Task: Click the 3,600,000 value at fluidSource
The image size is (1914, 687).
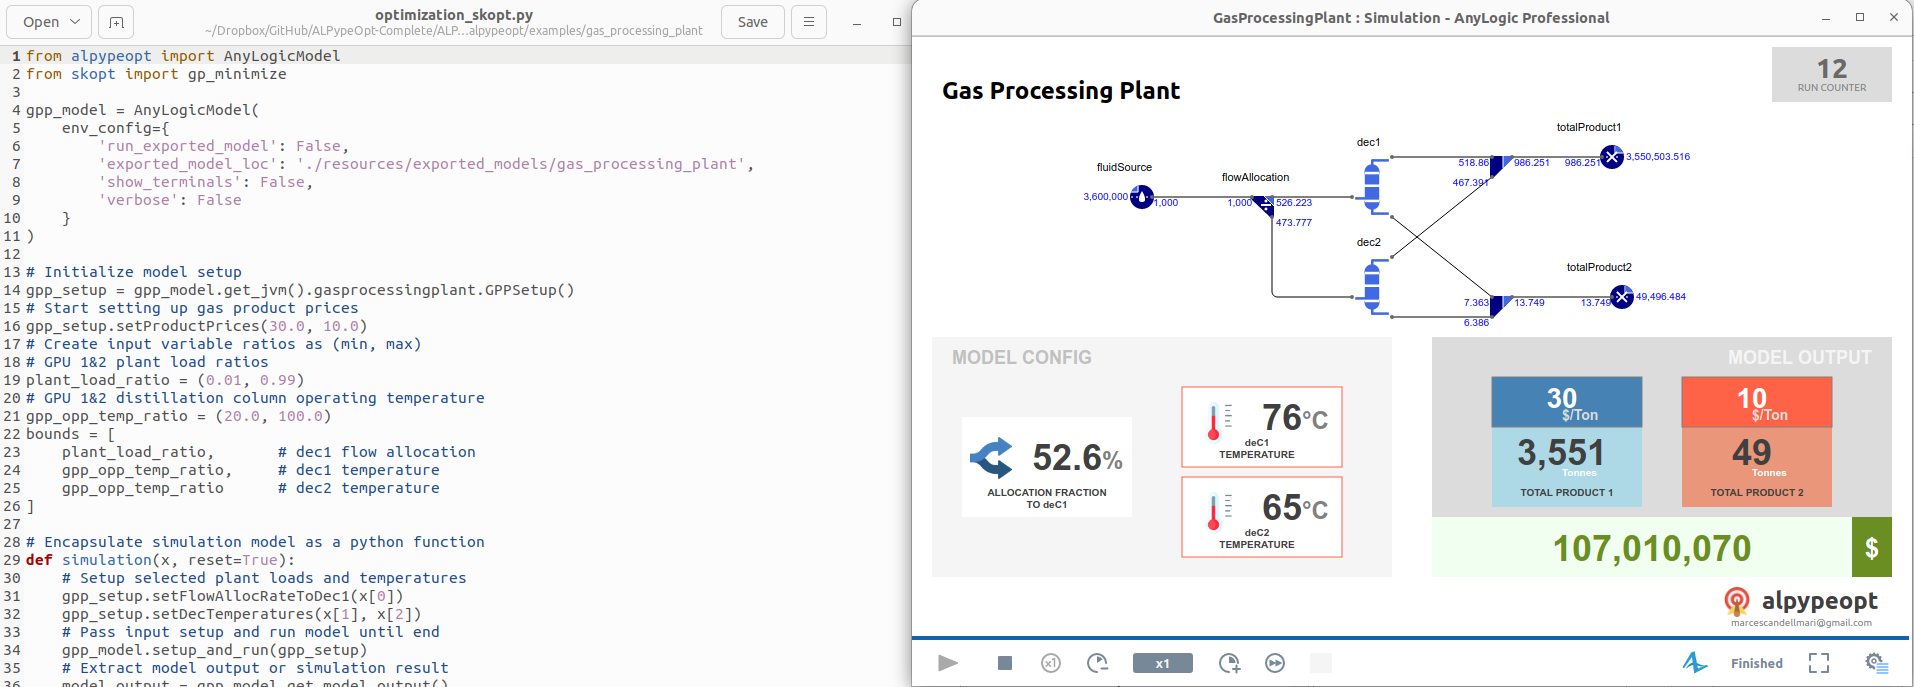Action: tap(1105, 197)
